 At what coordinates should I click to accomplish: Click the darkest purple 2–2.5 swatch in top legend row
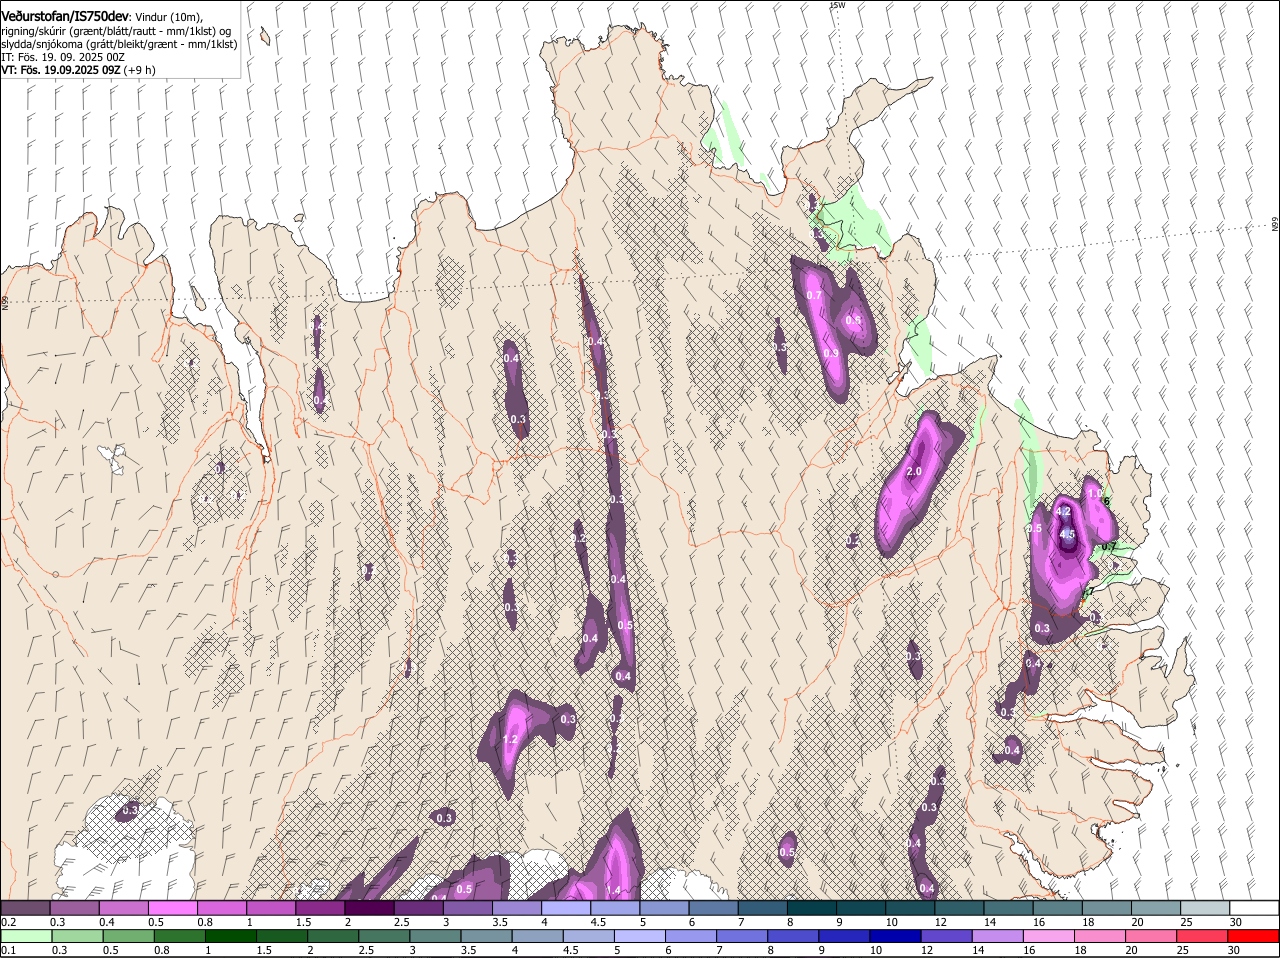pos(369,908)
